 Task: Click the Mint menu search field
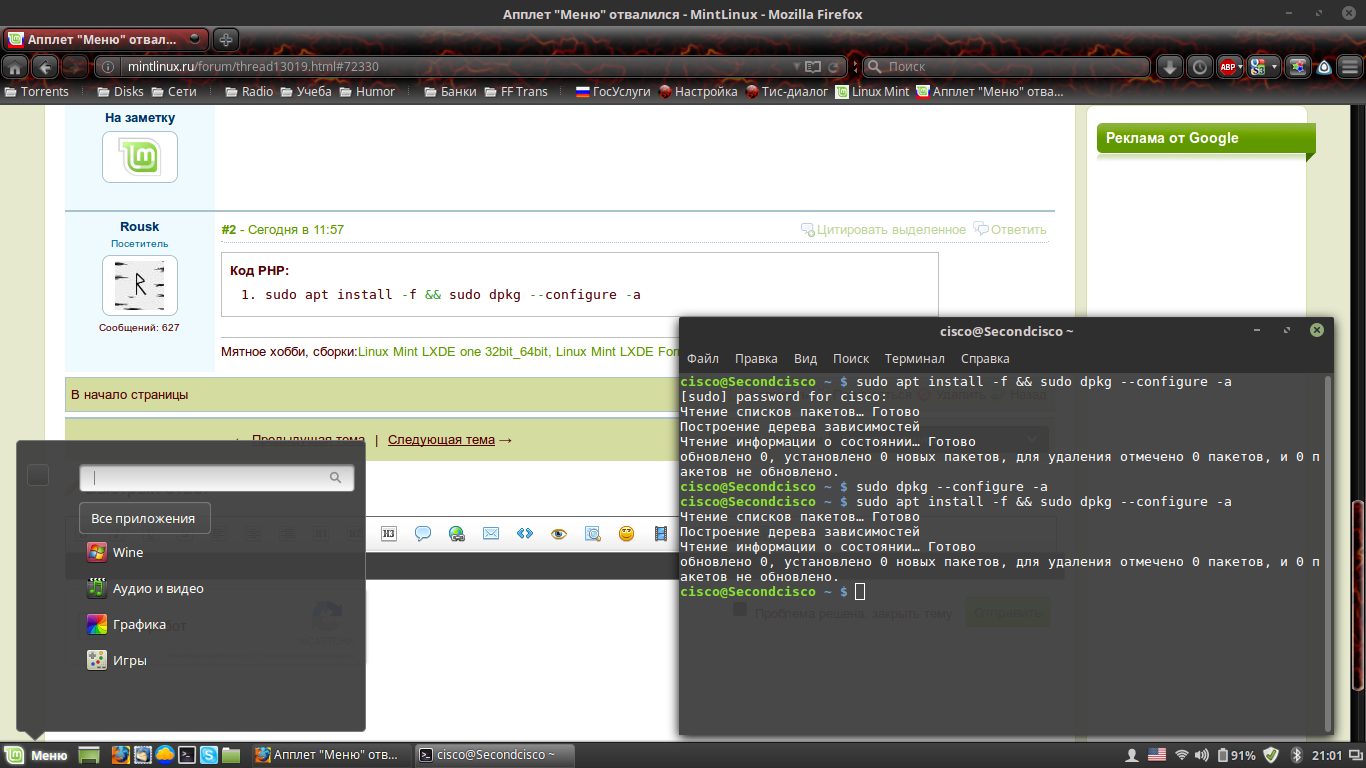210,478
